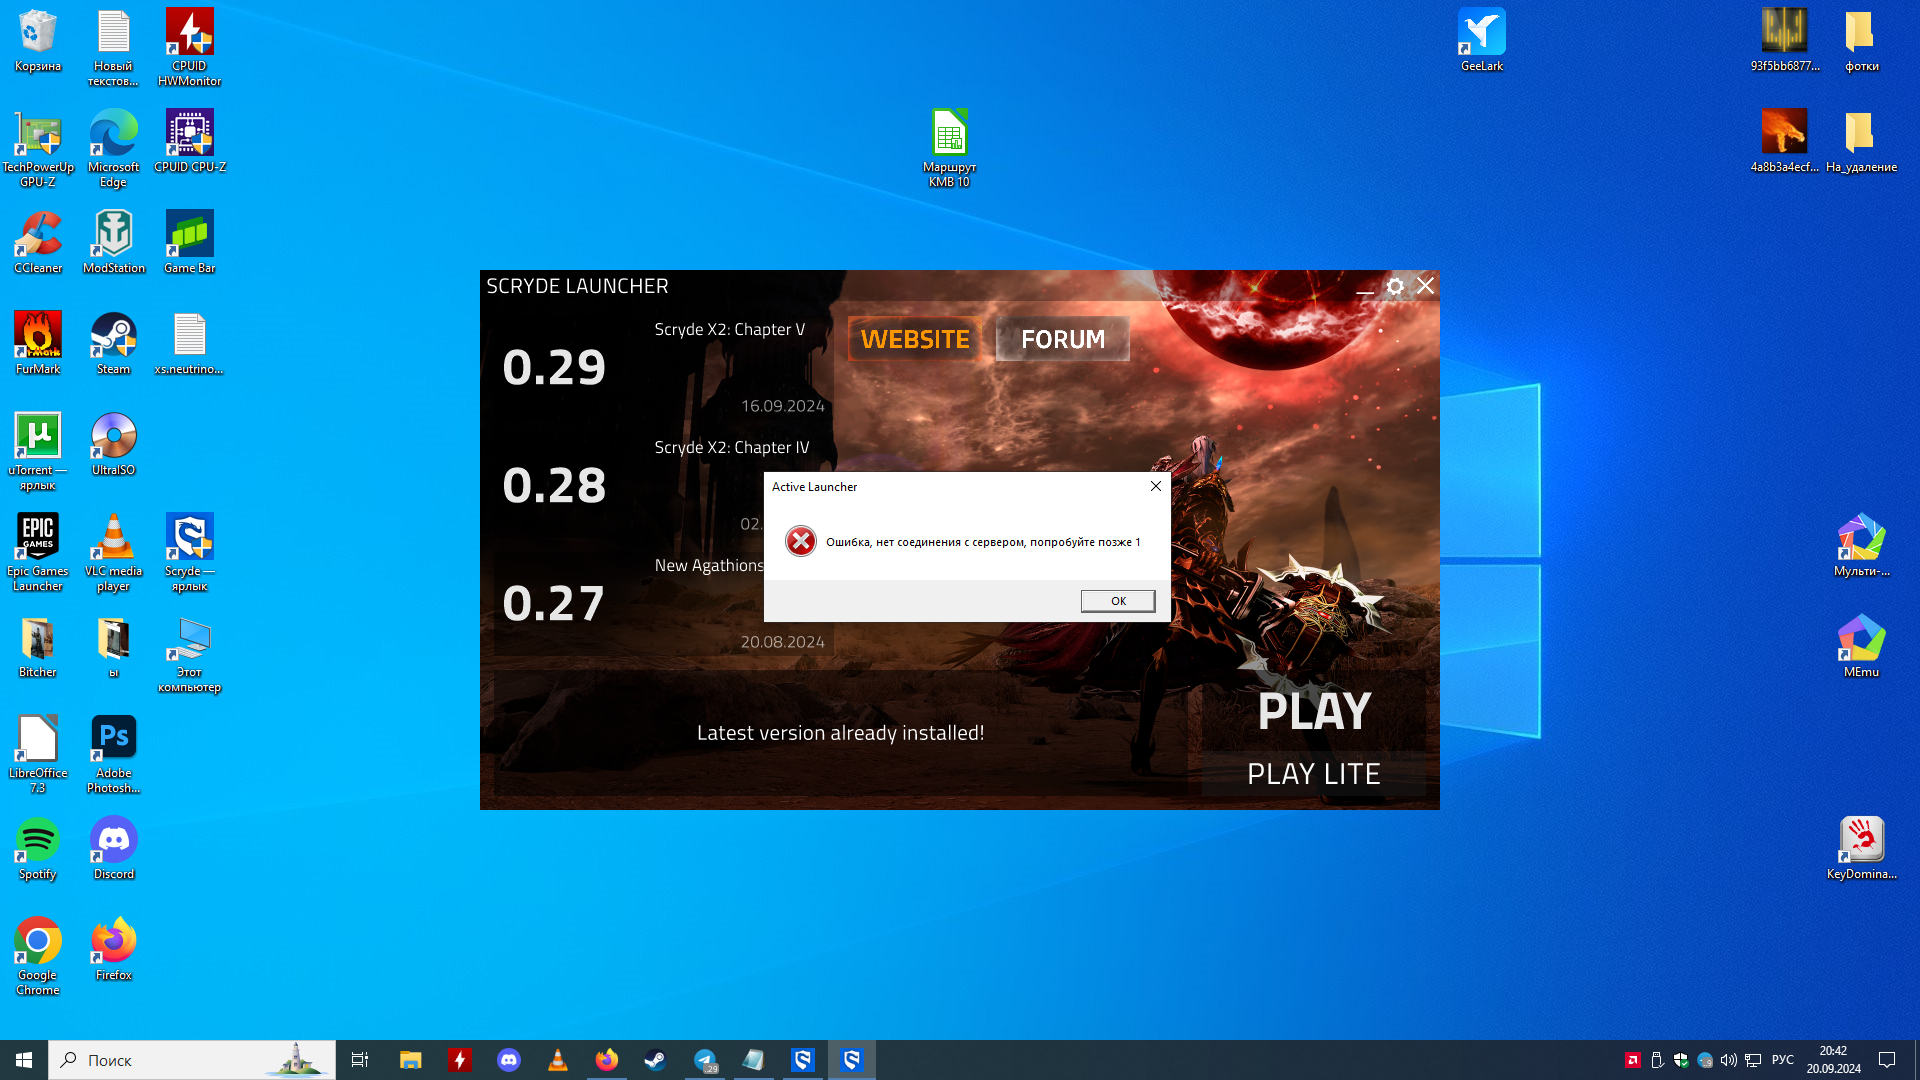
Task: Switch the РУС input language indicator
Action: pos(1782,1060)
